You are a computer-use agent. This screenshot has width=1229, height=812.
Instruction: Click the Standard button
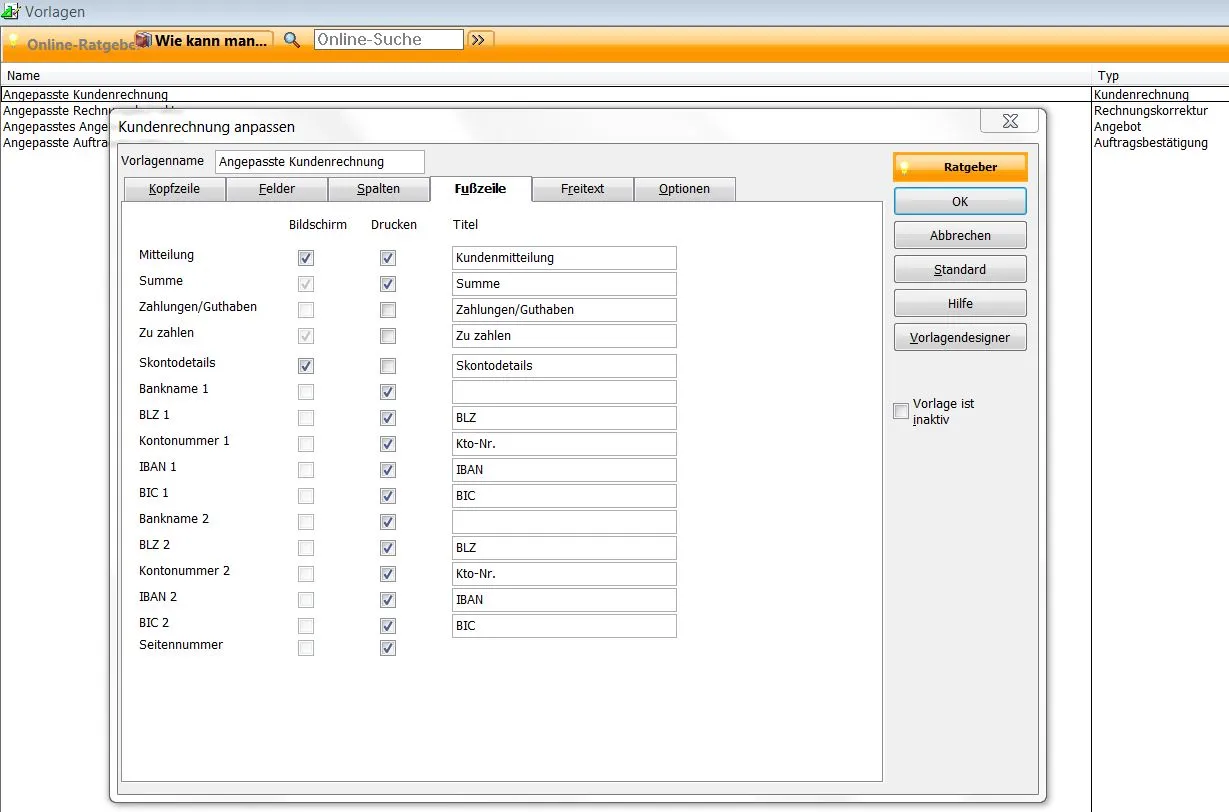point(959,269)
